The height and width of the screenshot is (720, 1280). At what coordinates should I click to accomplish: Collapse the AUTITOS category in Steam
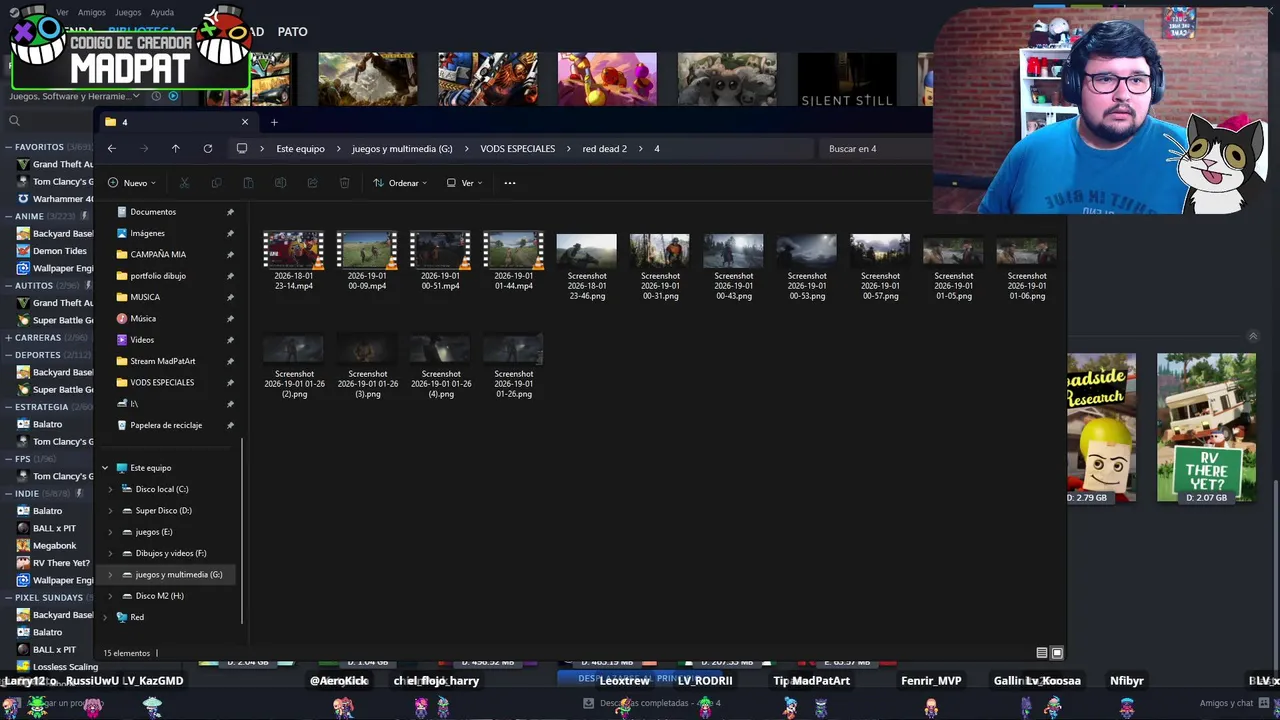click(x=9, y=285)
